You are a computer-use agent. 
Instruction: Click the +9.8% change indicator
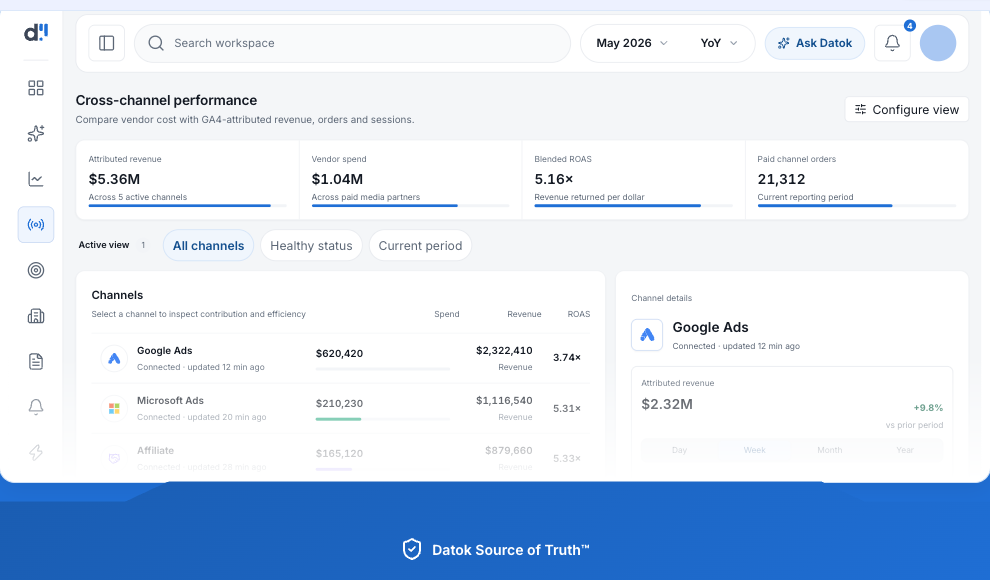pos(928,408)
